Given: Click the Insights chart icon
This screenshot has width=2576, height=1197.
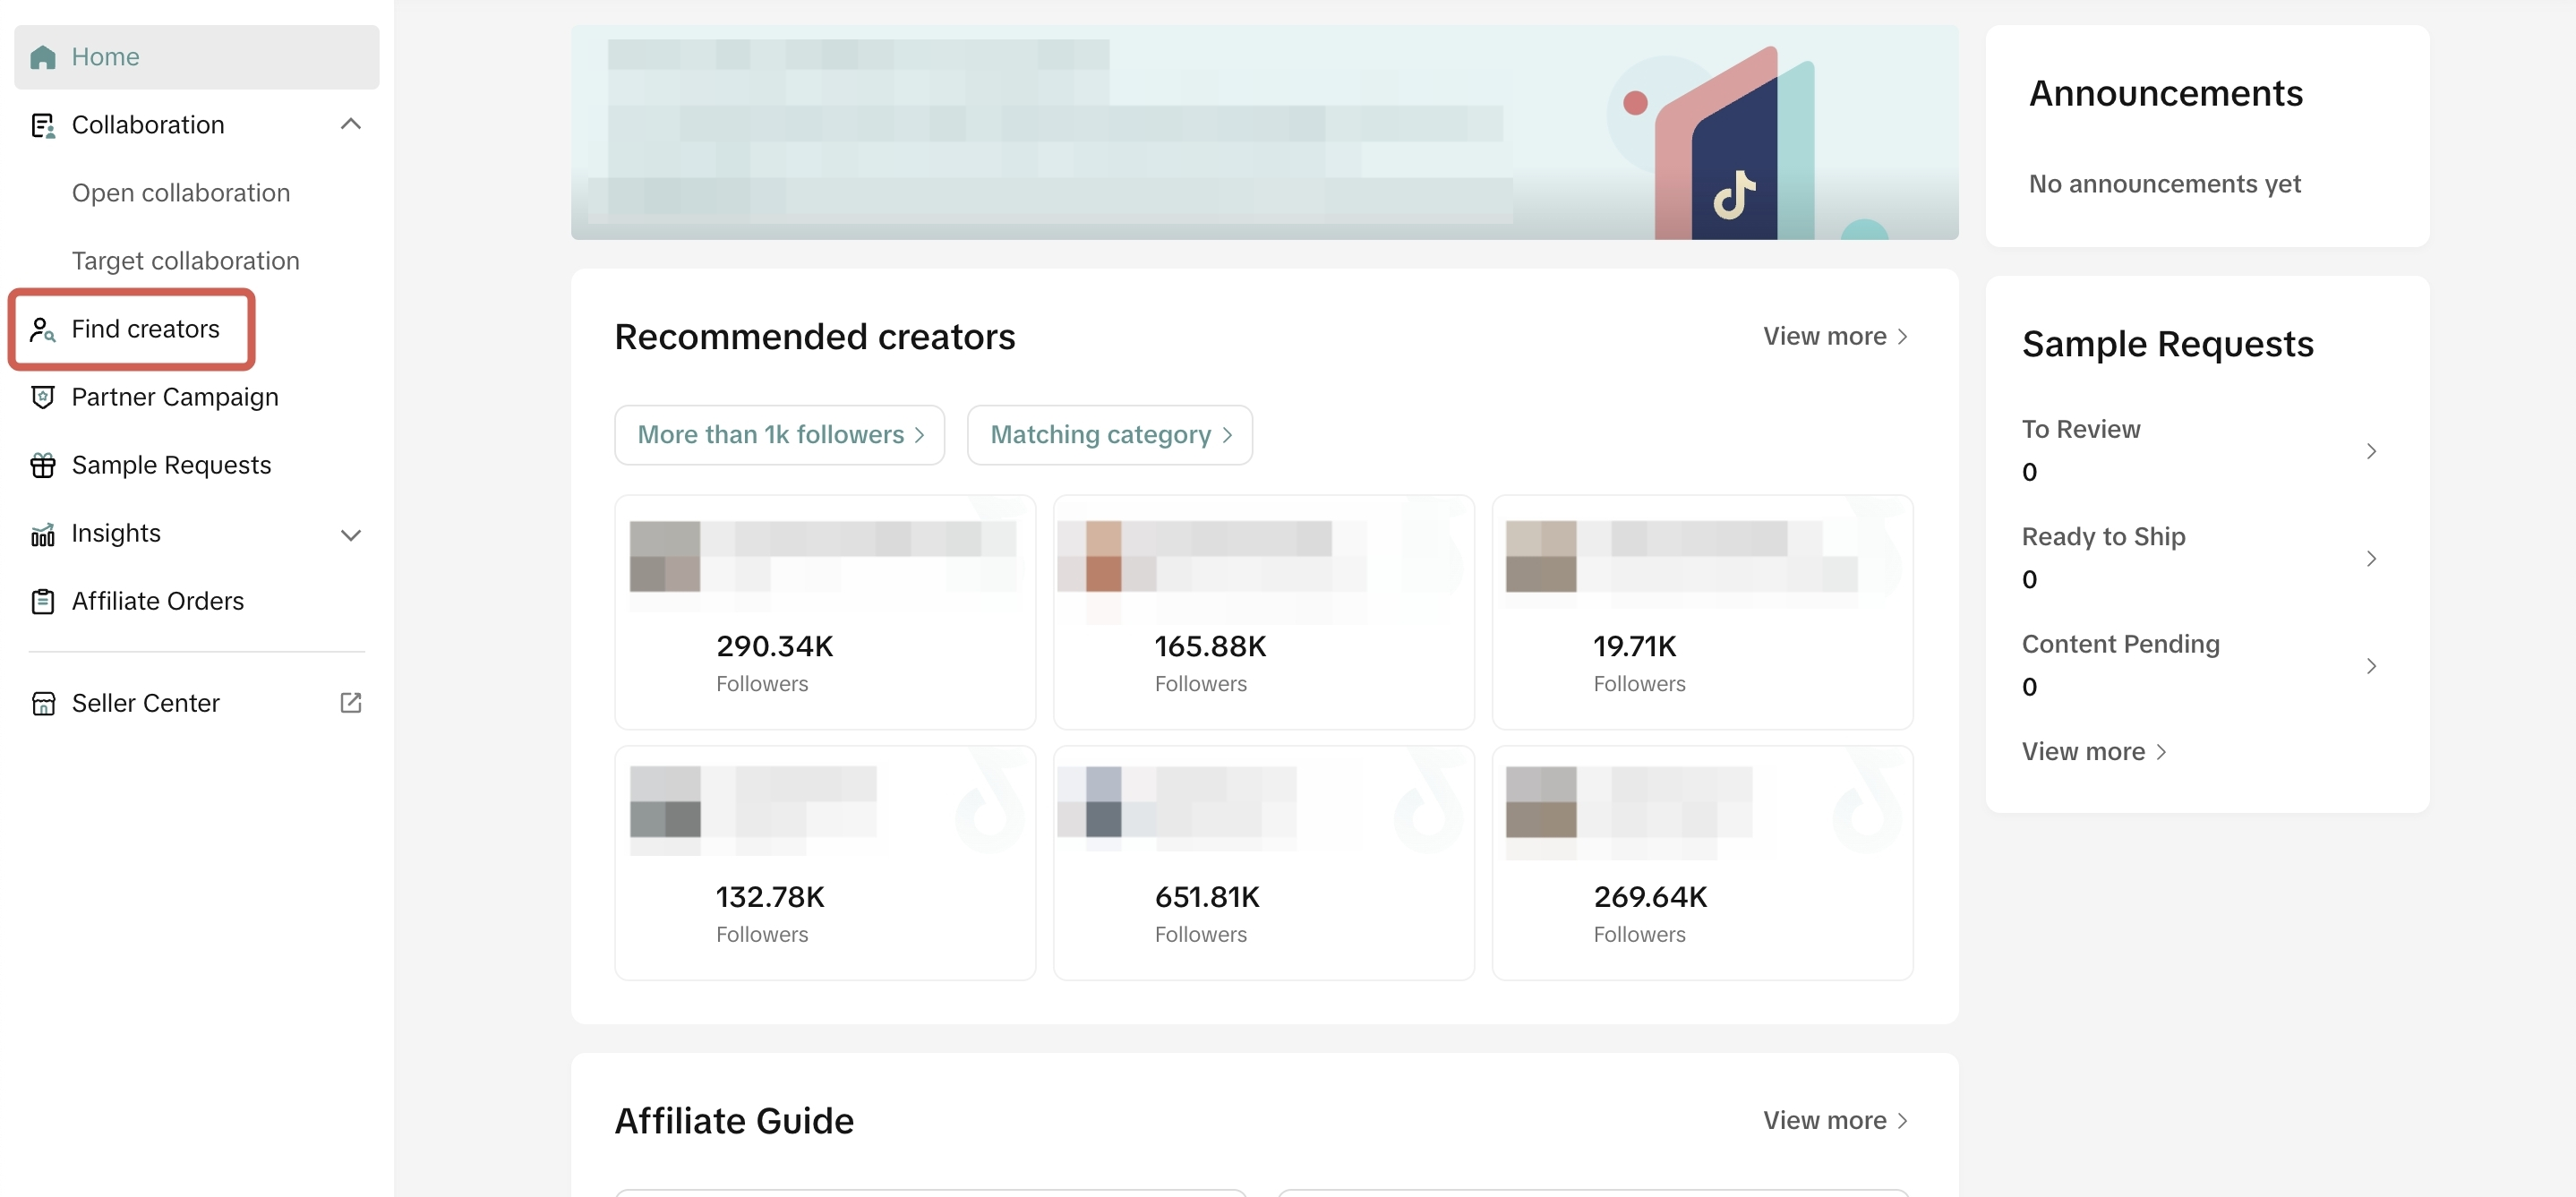Looking at the screenshot, I should (42, 534).
